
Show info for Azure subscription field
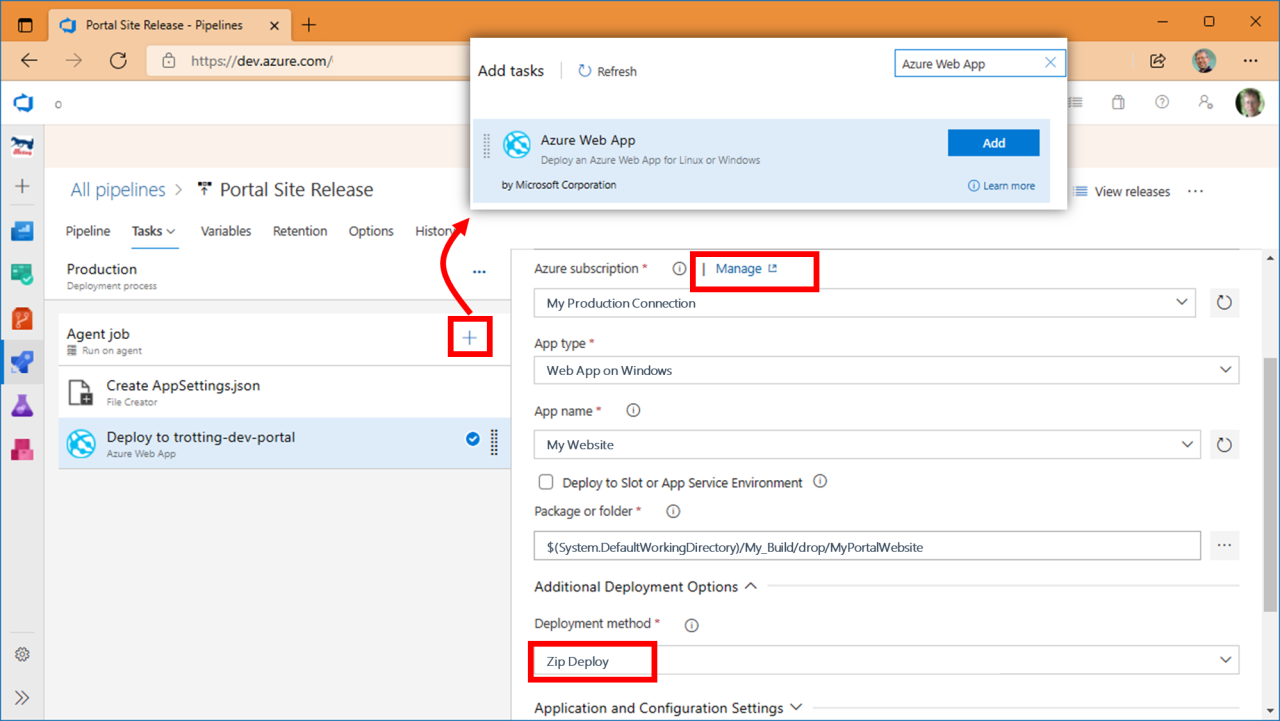pos(679,269)
